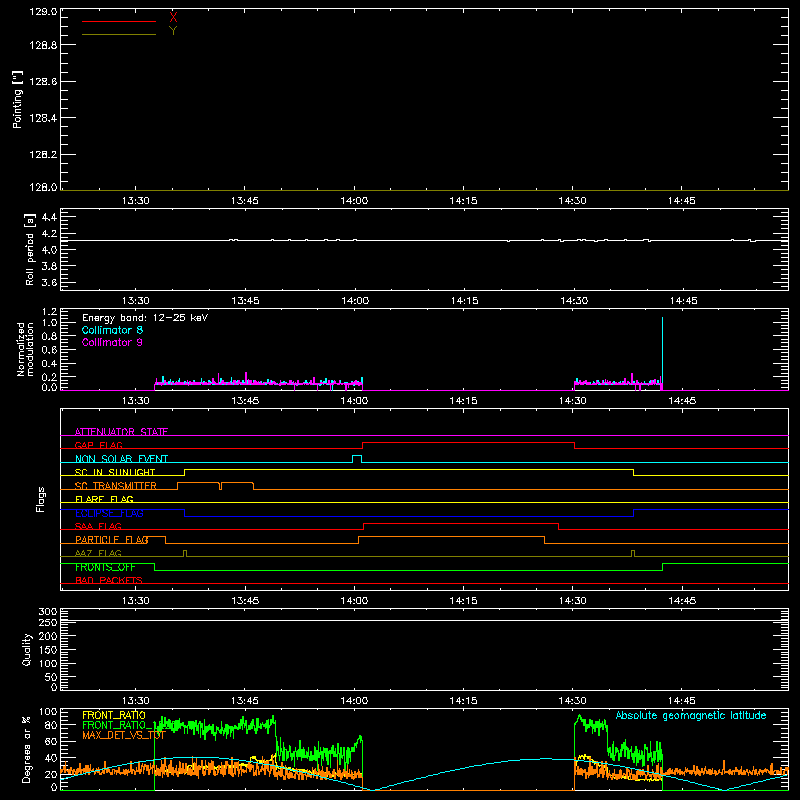Click the 129.0 tick on Pointing axis
This screenshot has height=800, width=800.
pos(43,12)
